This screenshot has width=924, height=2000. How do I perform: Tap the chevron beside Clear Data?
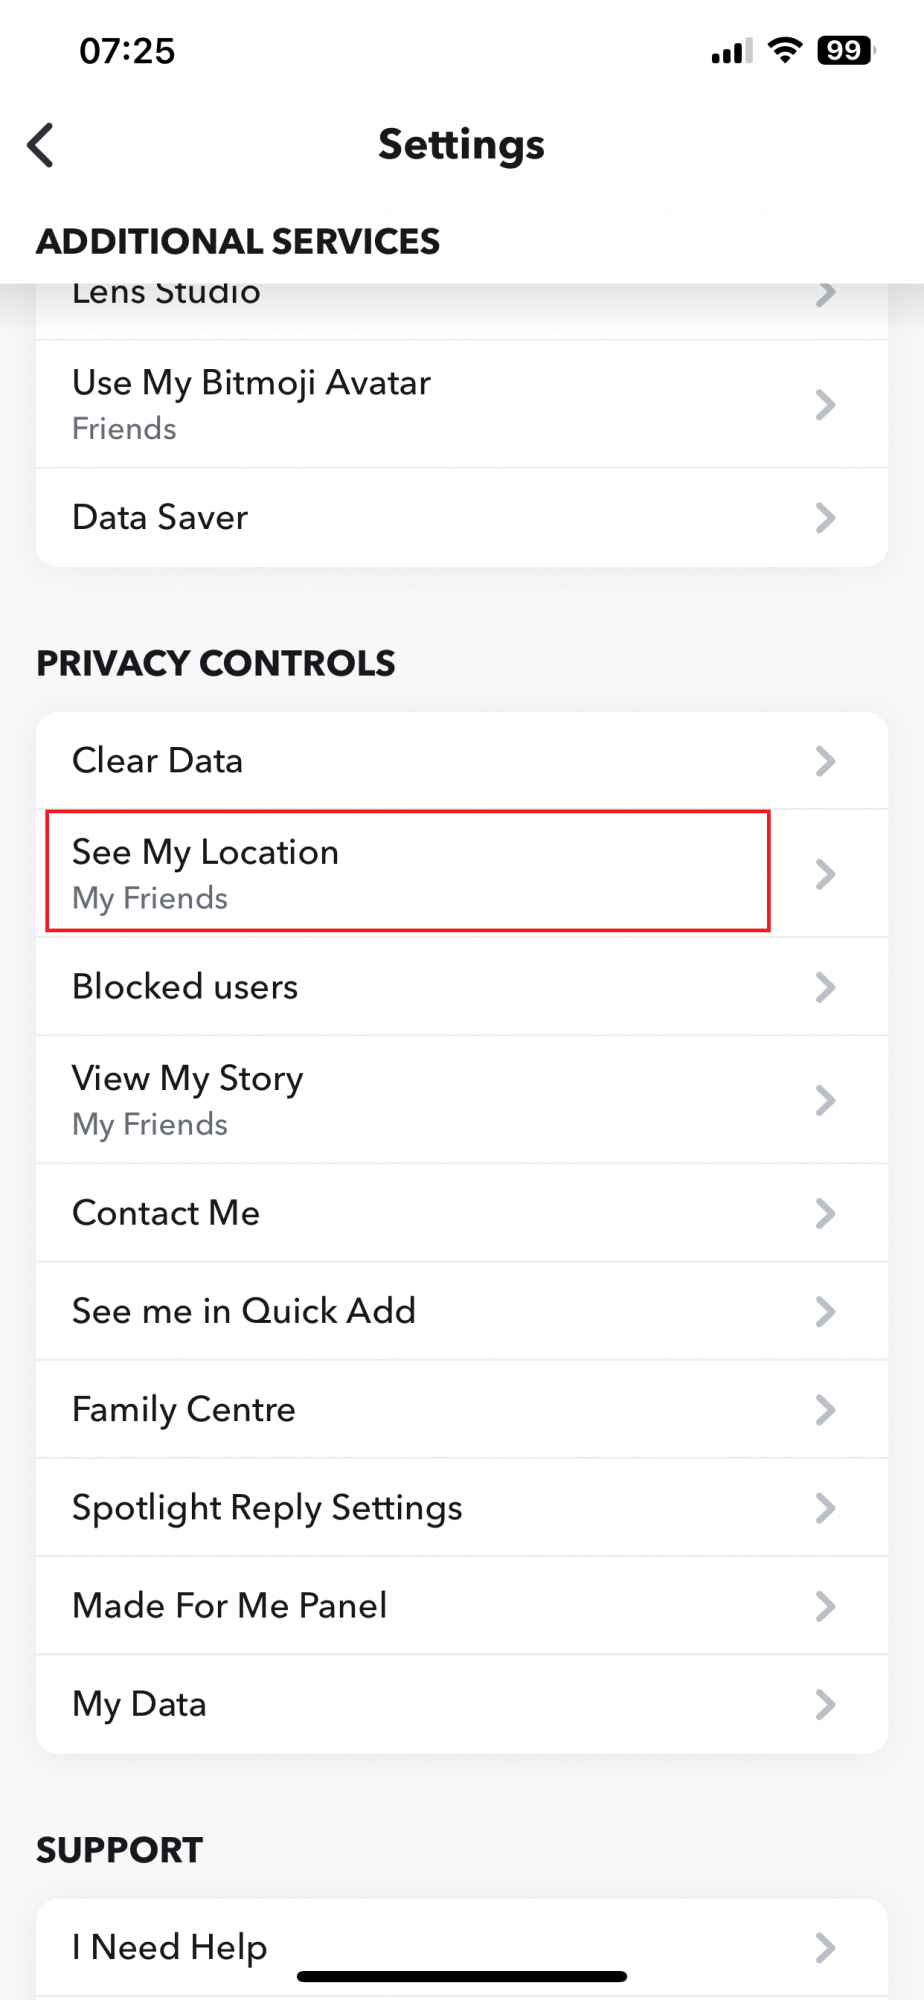[825, 761]
